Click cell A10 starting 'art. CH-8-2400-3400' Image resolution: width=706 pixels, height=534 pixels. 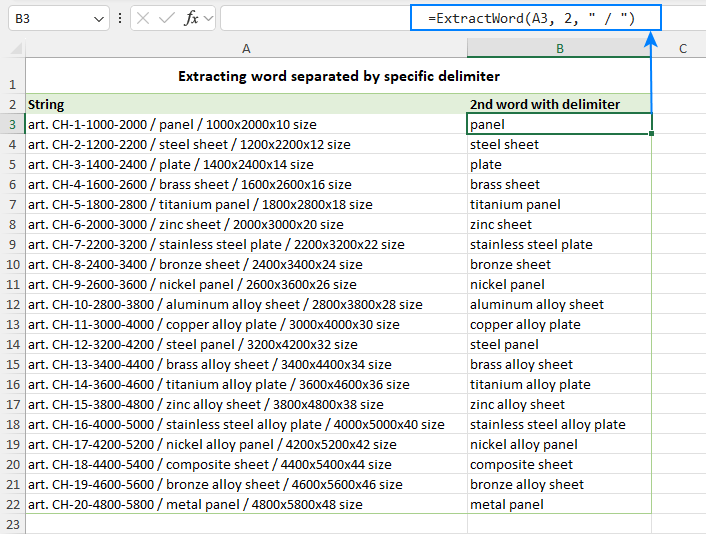tap(246, 264)
